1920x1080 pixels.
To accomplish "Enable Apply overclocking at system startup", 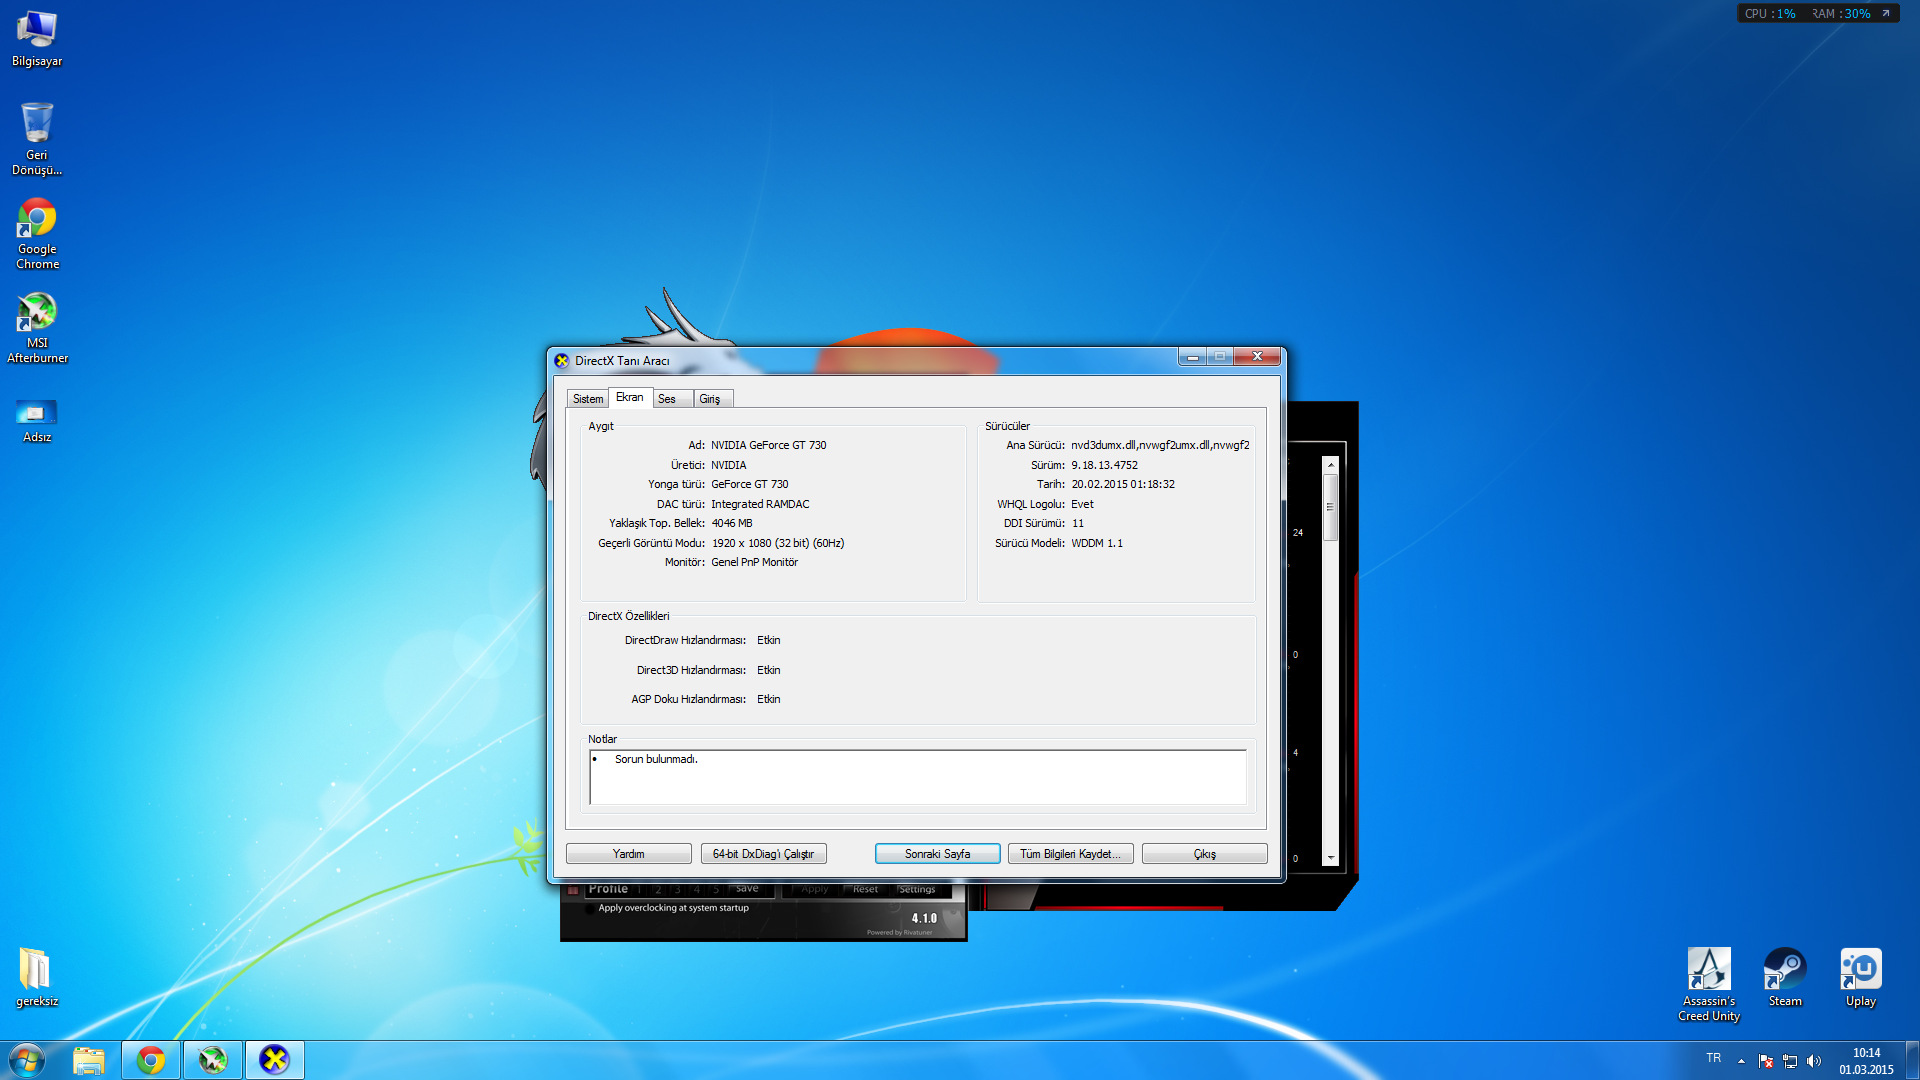I will [589, 909].
